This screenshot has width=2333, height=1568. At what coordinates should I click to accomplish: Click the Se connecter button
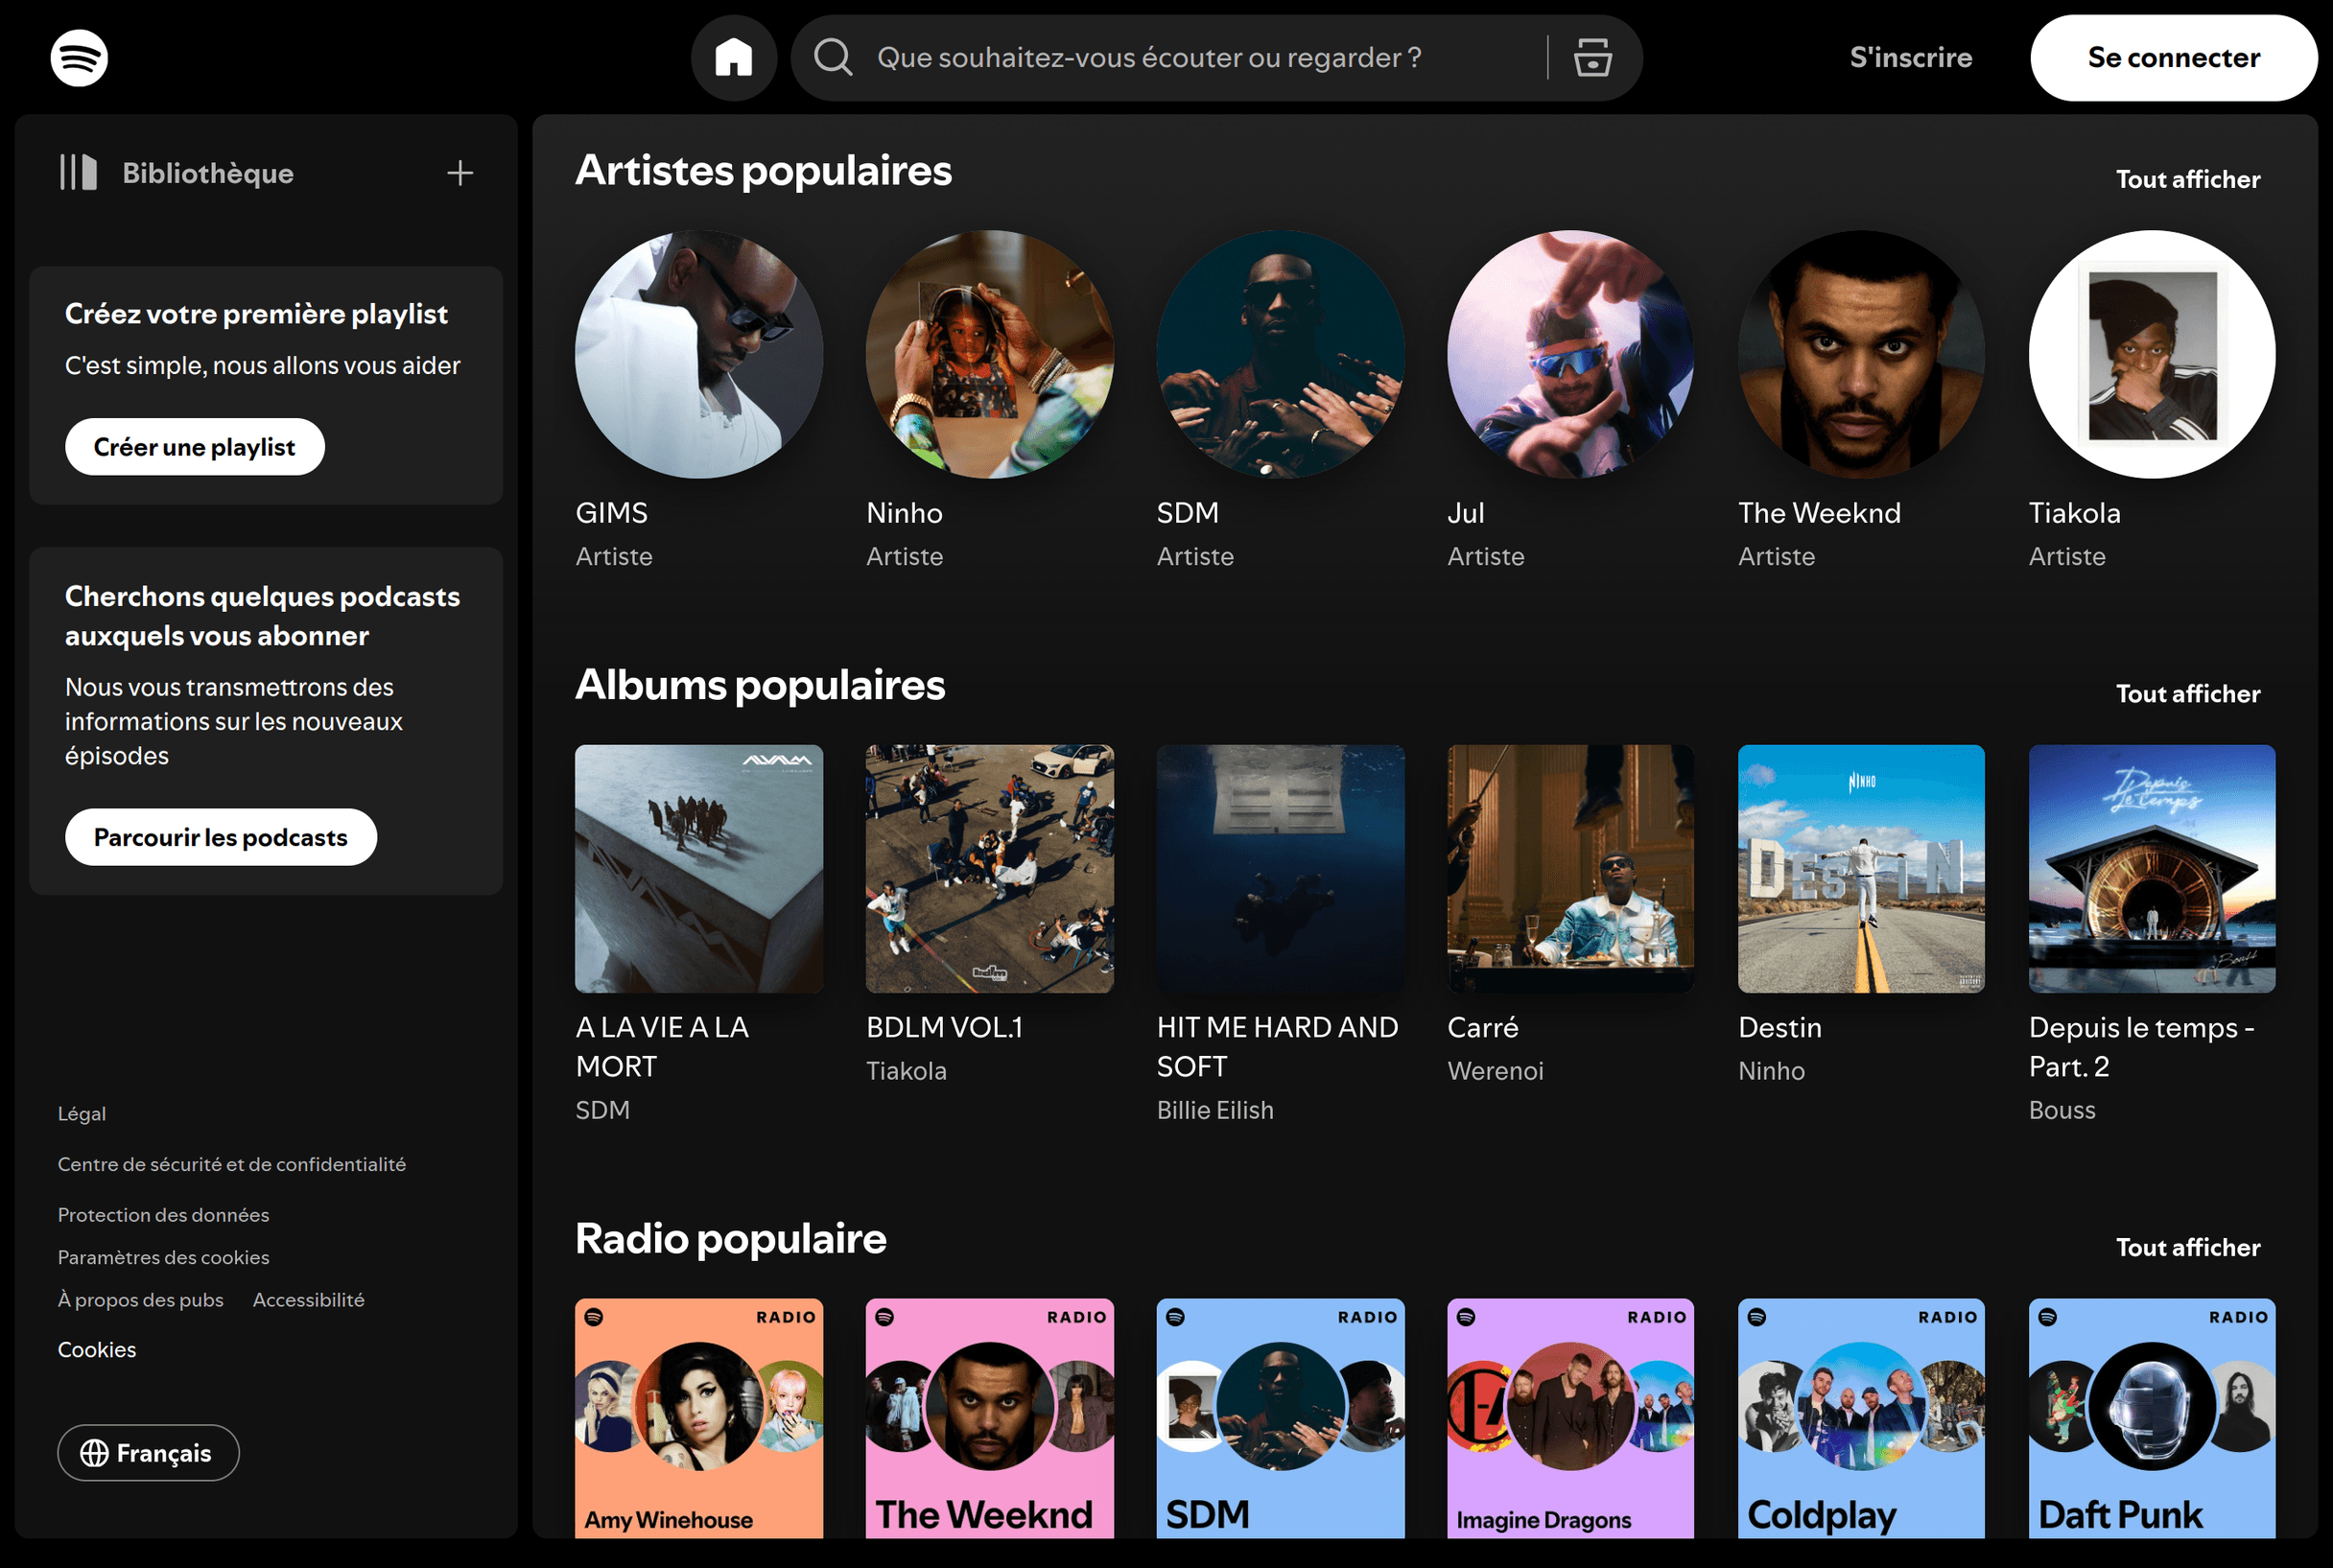click(x=2173, y=57)
